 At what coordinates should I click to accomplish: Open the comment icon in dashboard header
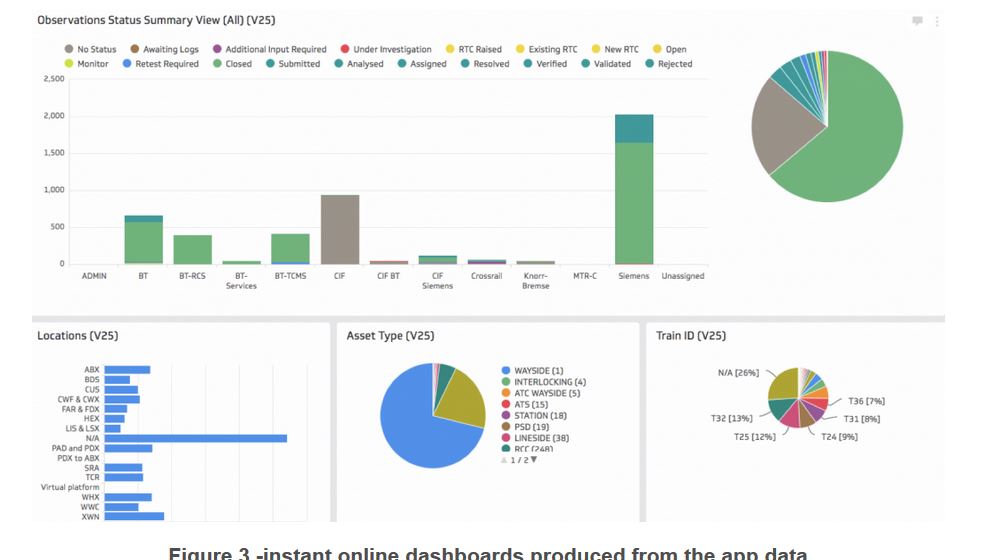(917, 21)
